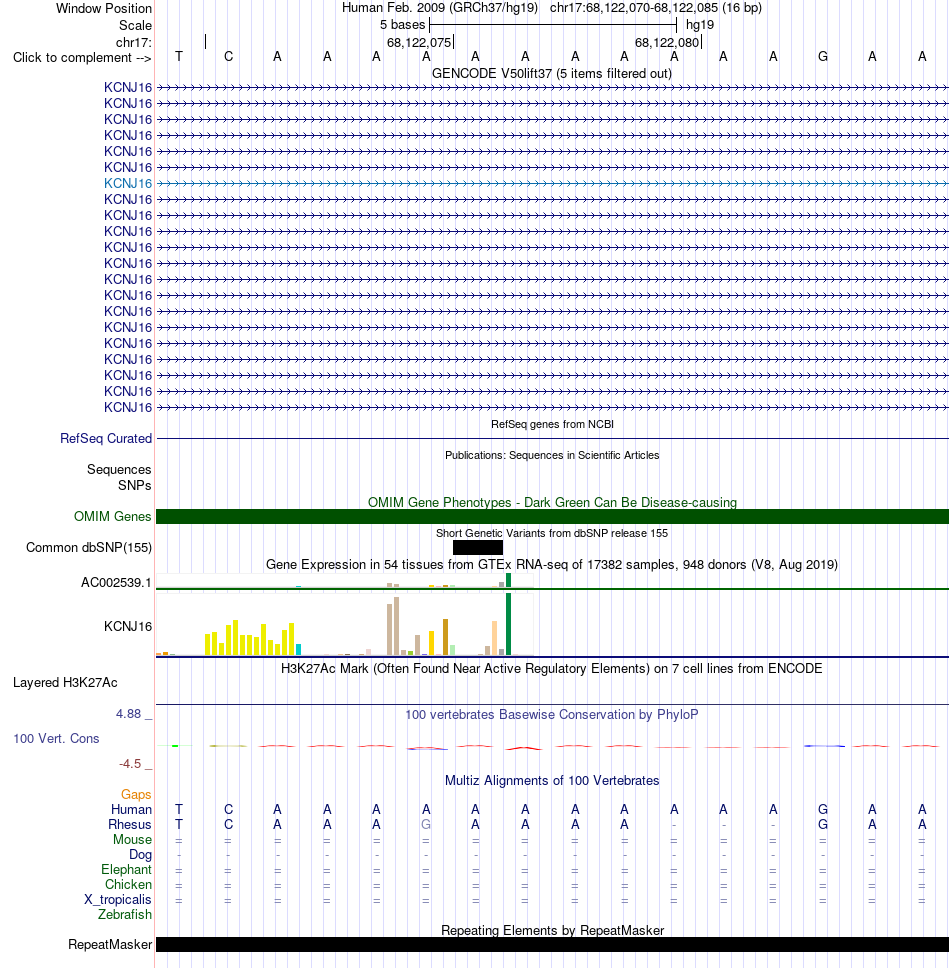950x968 pixels.
Task: Click the 'RefSeq genes from NCBI' title
Action: click(552, 424)
